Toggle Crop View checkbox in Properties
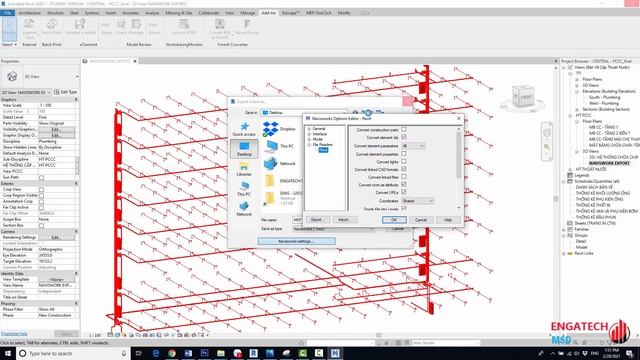The height and width of the screenshot is (360, 640). coord(41,189)
